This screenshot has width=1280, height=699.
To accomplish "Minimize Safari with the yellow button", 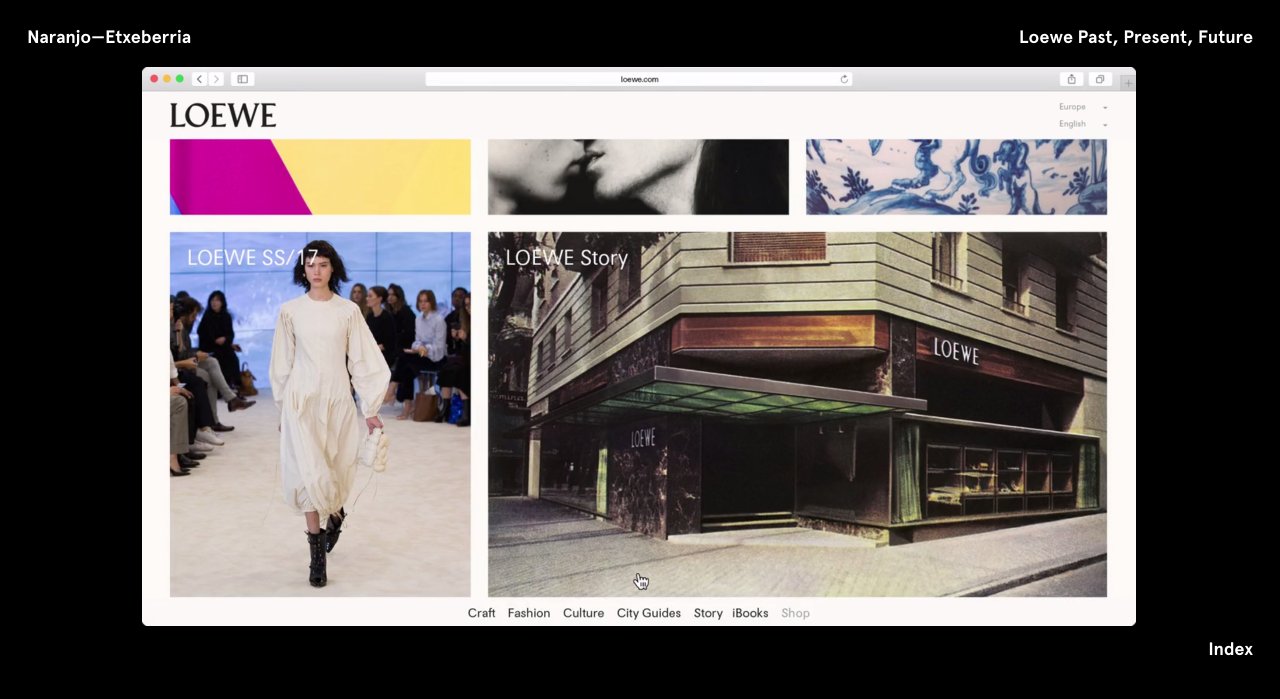I will pos(167,79).
